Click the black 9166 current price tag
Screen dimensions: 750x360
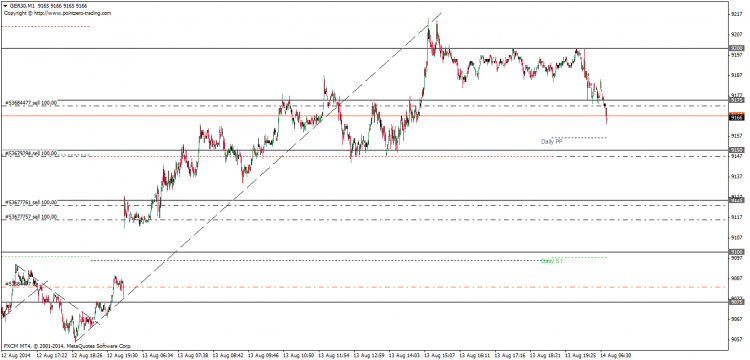(737, 117)
